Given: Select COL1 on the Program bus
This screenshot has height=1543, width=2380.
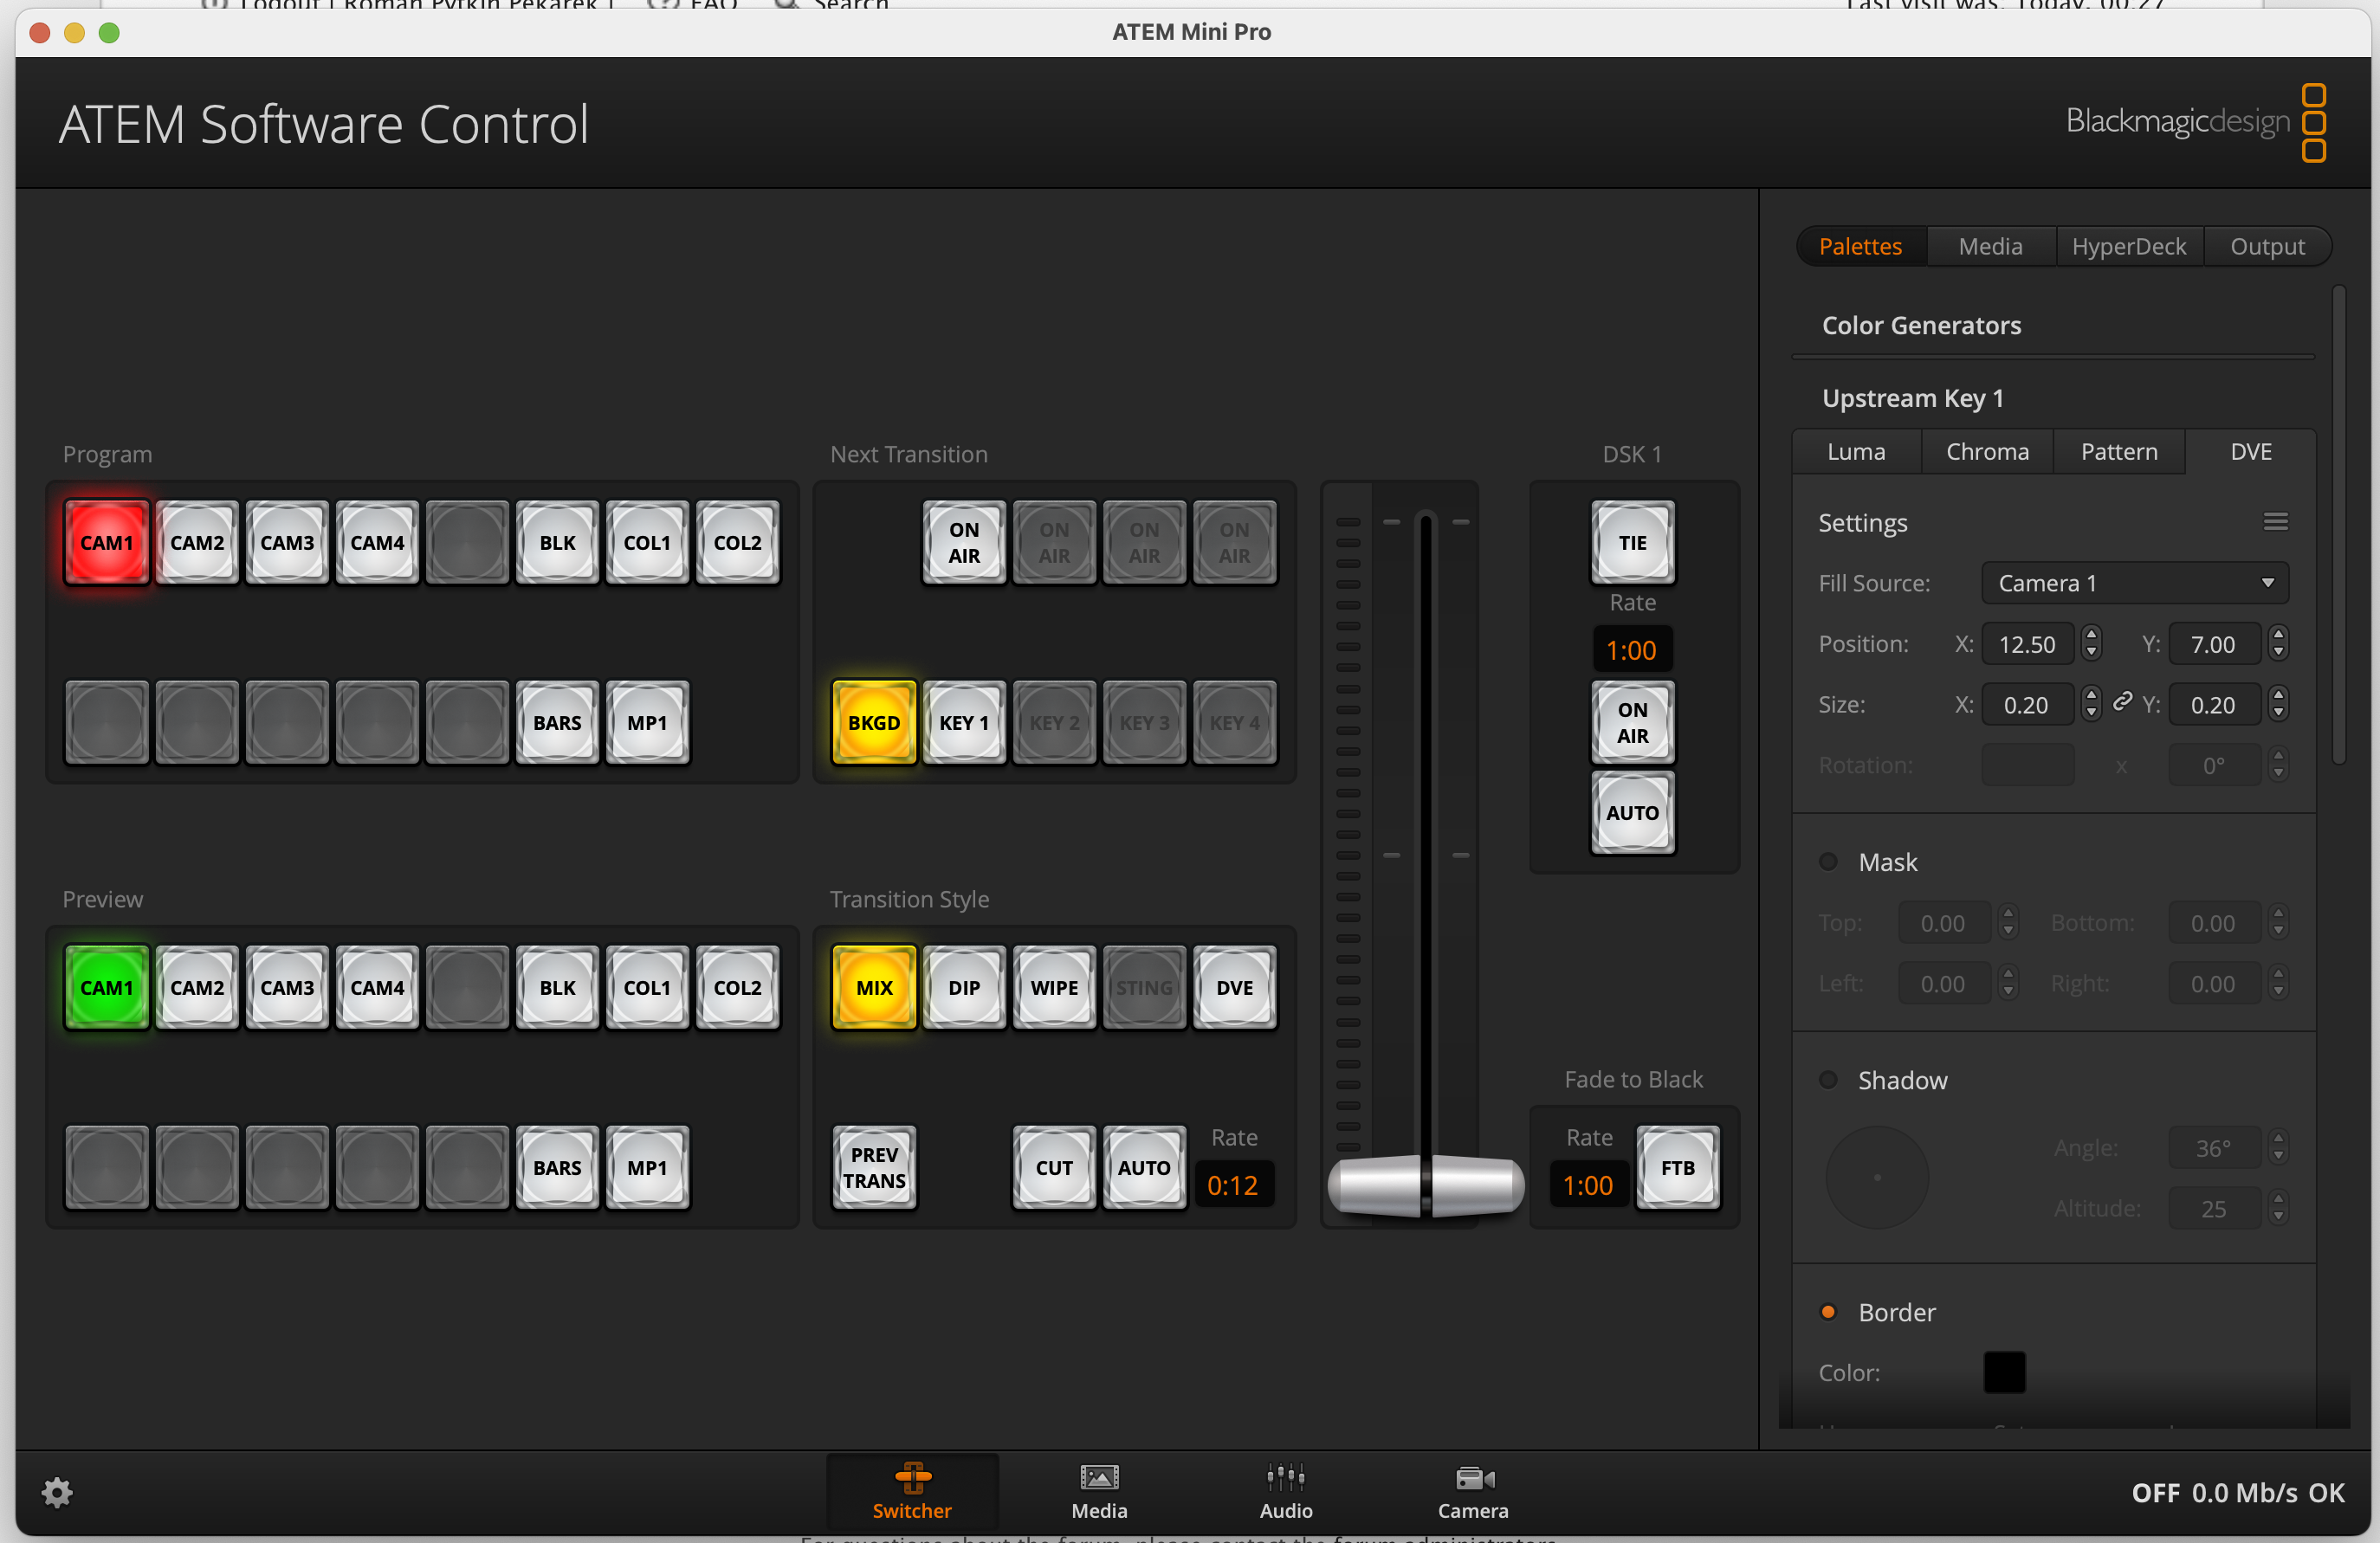Looking at the screenshot, I should tap(647, 543).
